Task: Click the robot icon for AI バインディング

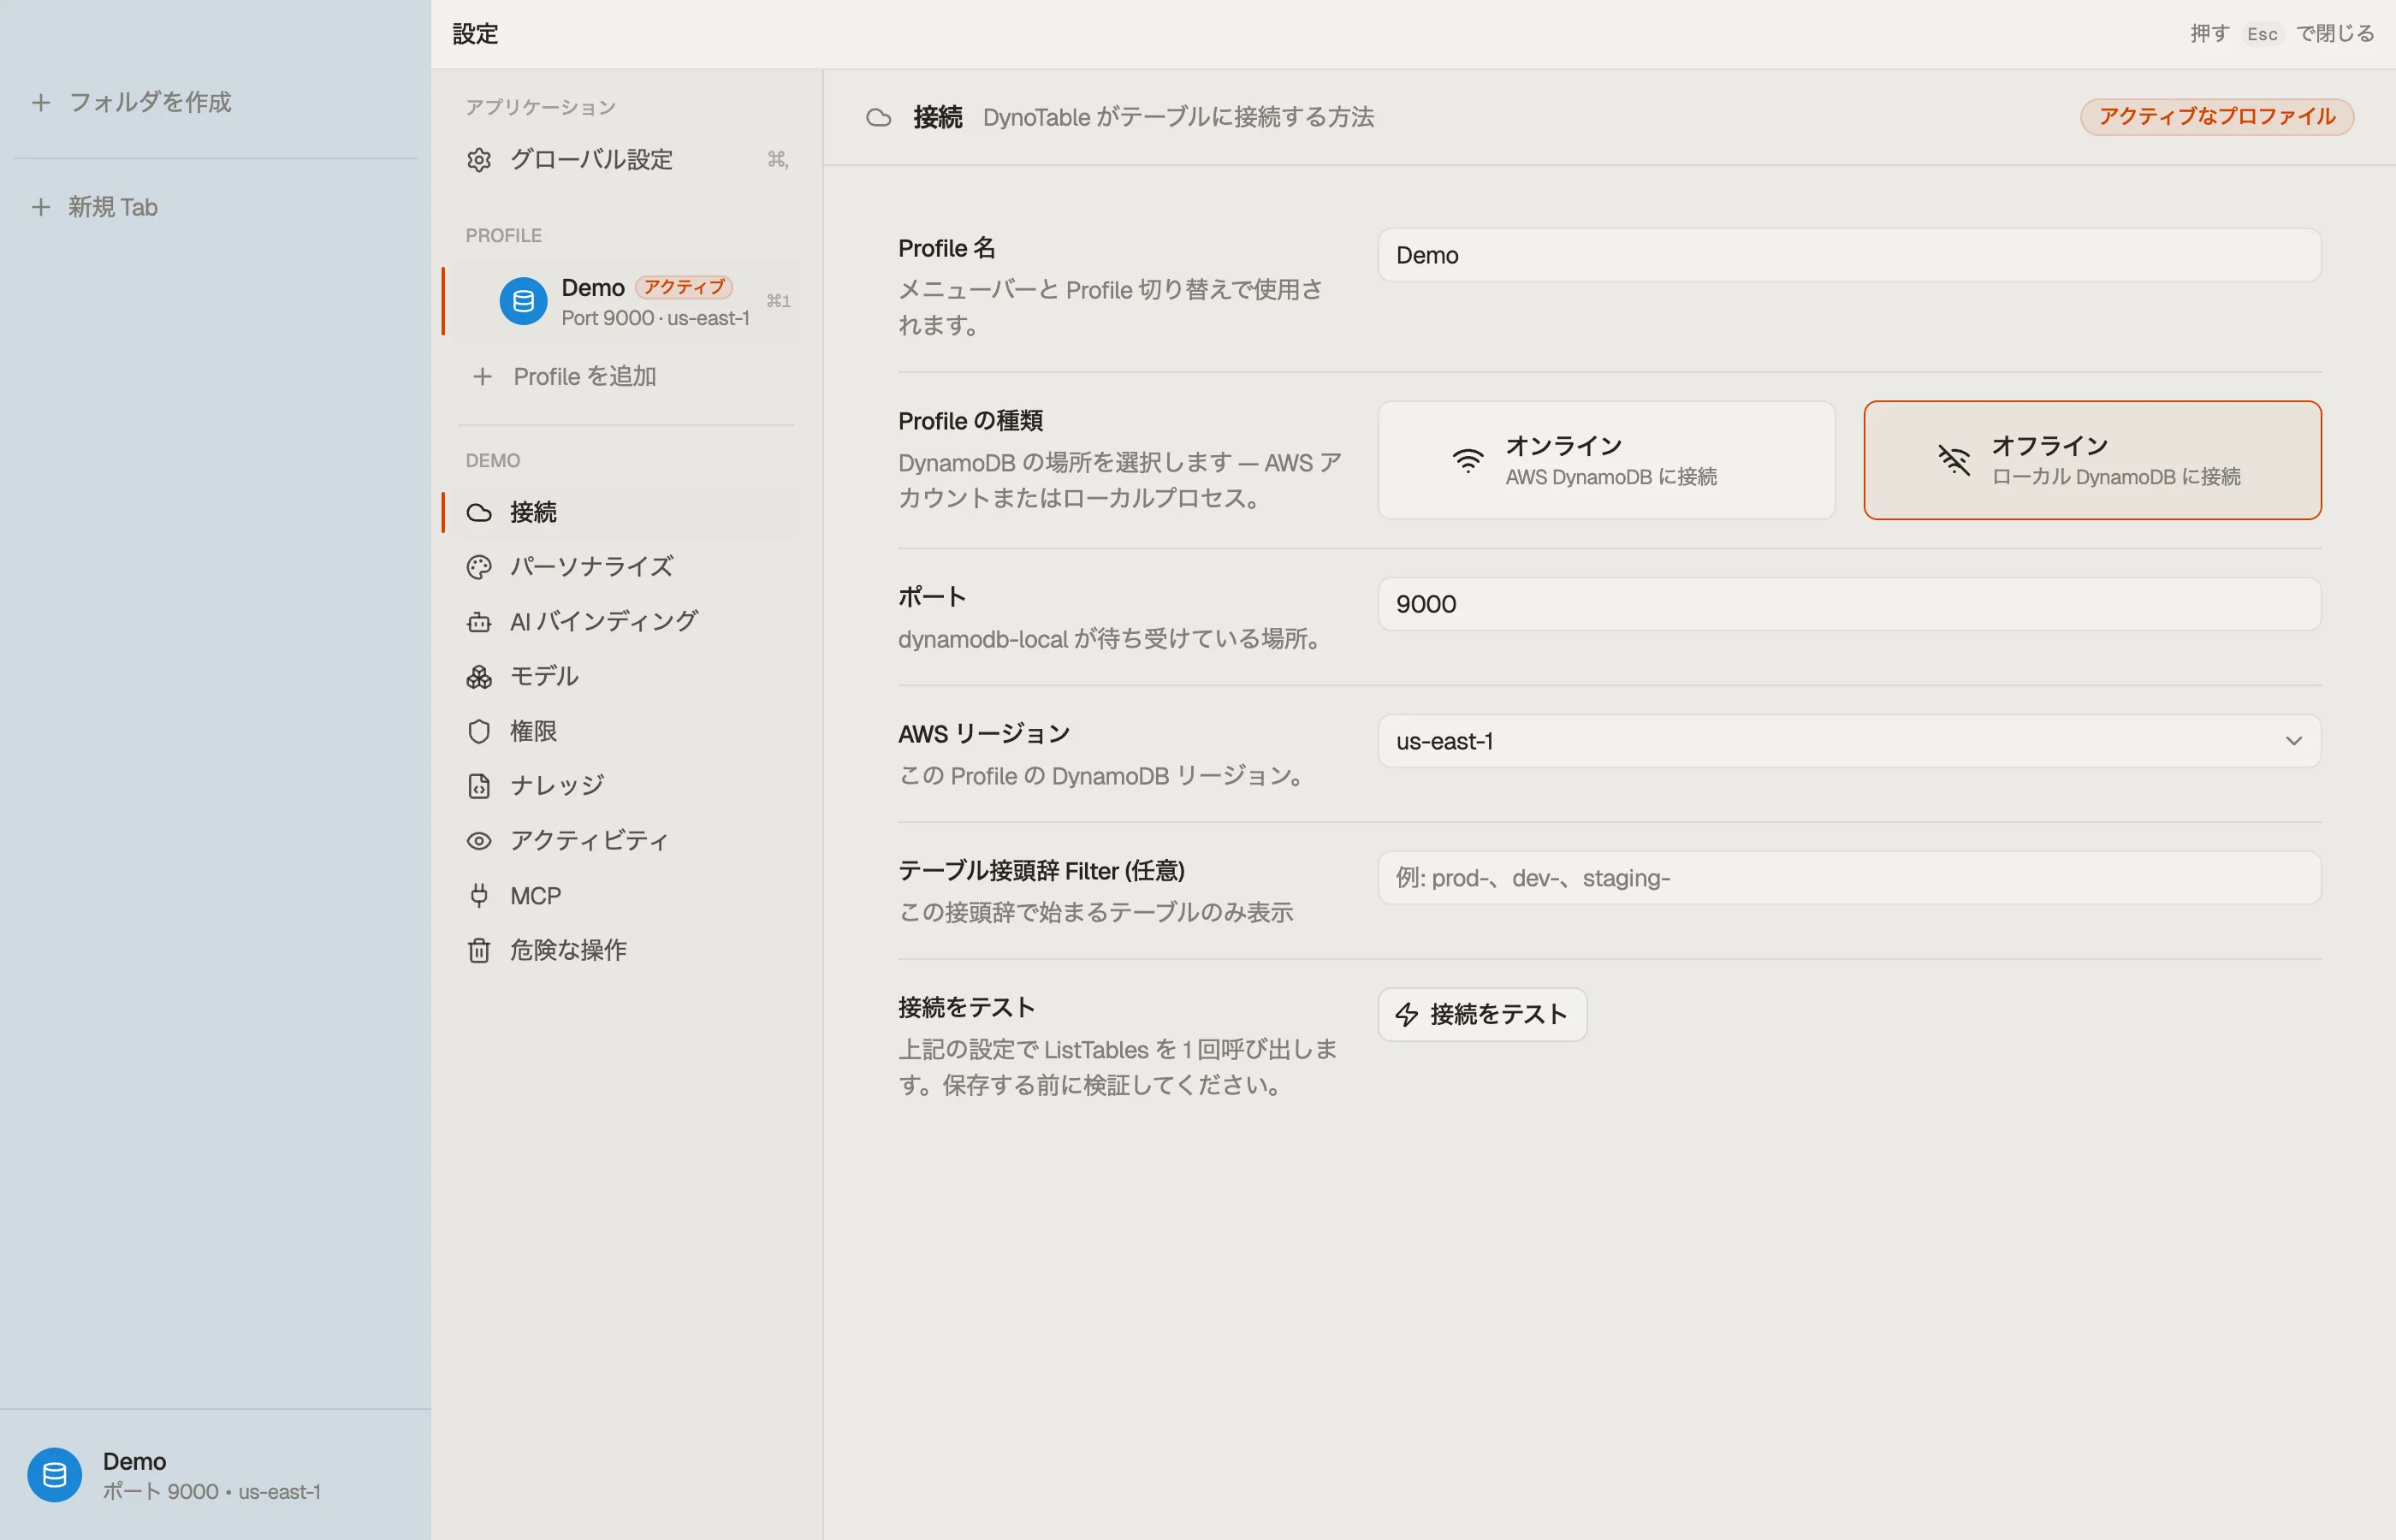Action: 479,622
